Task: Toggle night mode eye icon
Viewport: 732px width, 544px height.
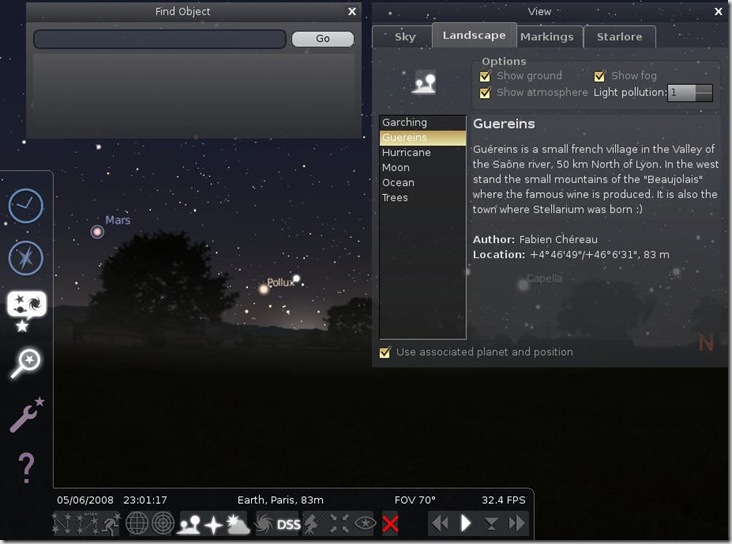Action: (x=364, y=524)
